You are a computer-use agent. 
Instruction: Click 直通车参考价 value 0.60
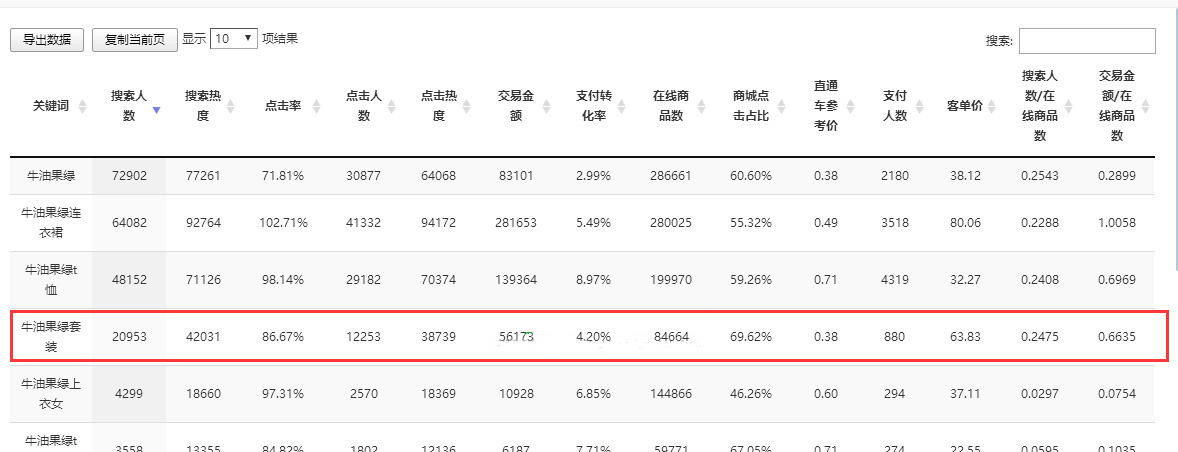(x=826, y=393)
